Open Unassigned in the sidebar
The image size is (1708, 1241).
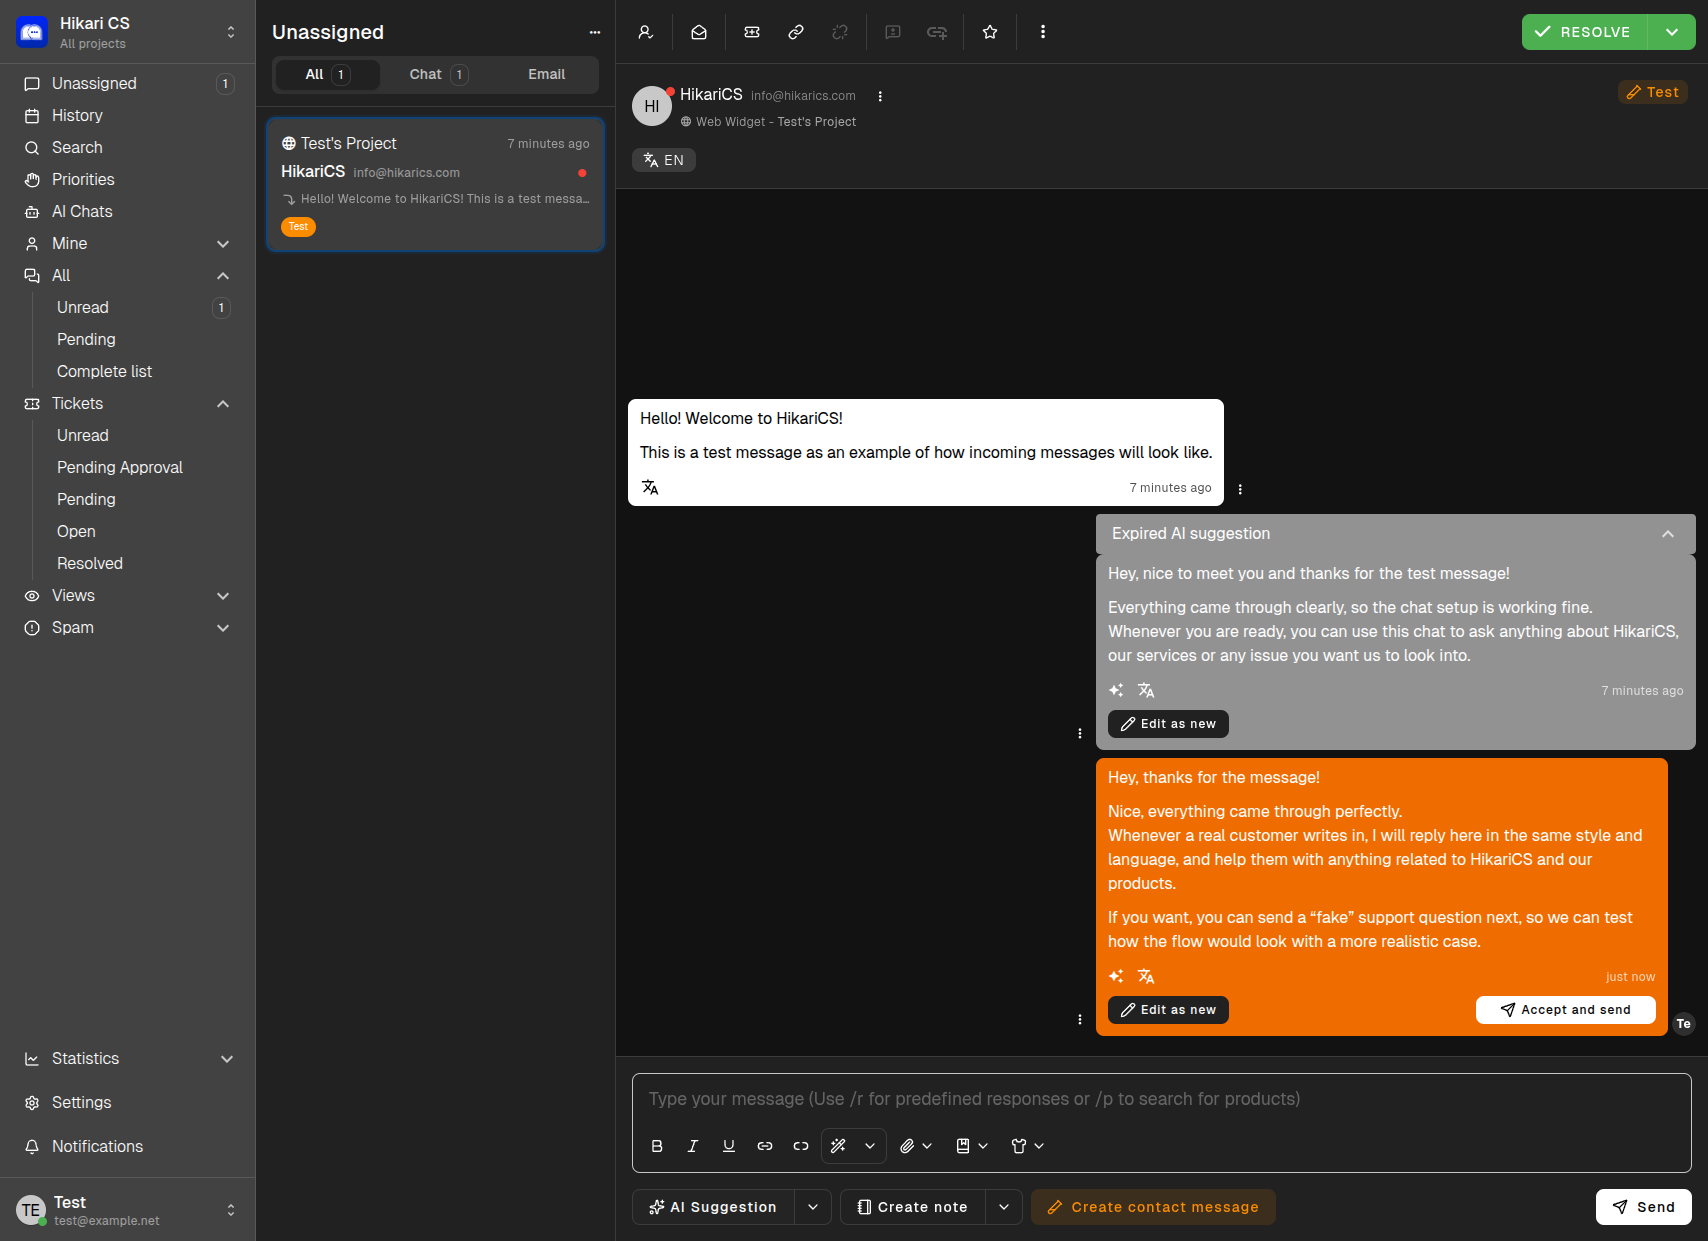tap(128, 84)
